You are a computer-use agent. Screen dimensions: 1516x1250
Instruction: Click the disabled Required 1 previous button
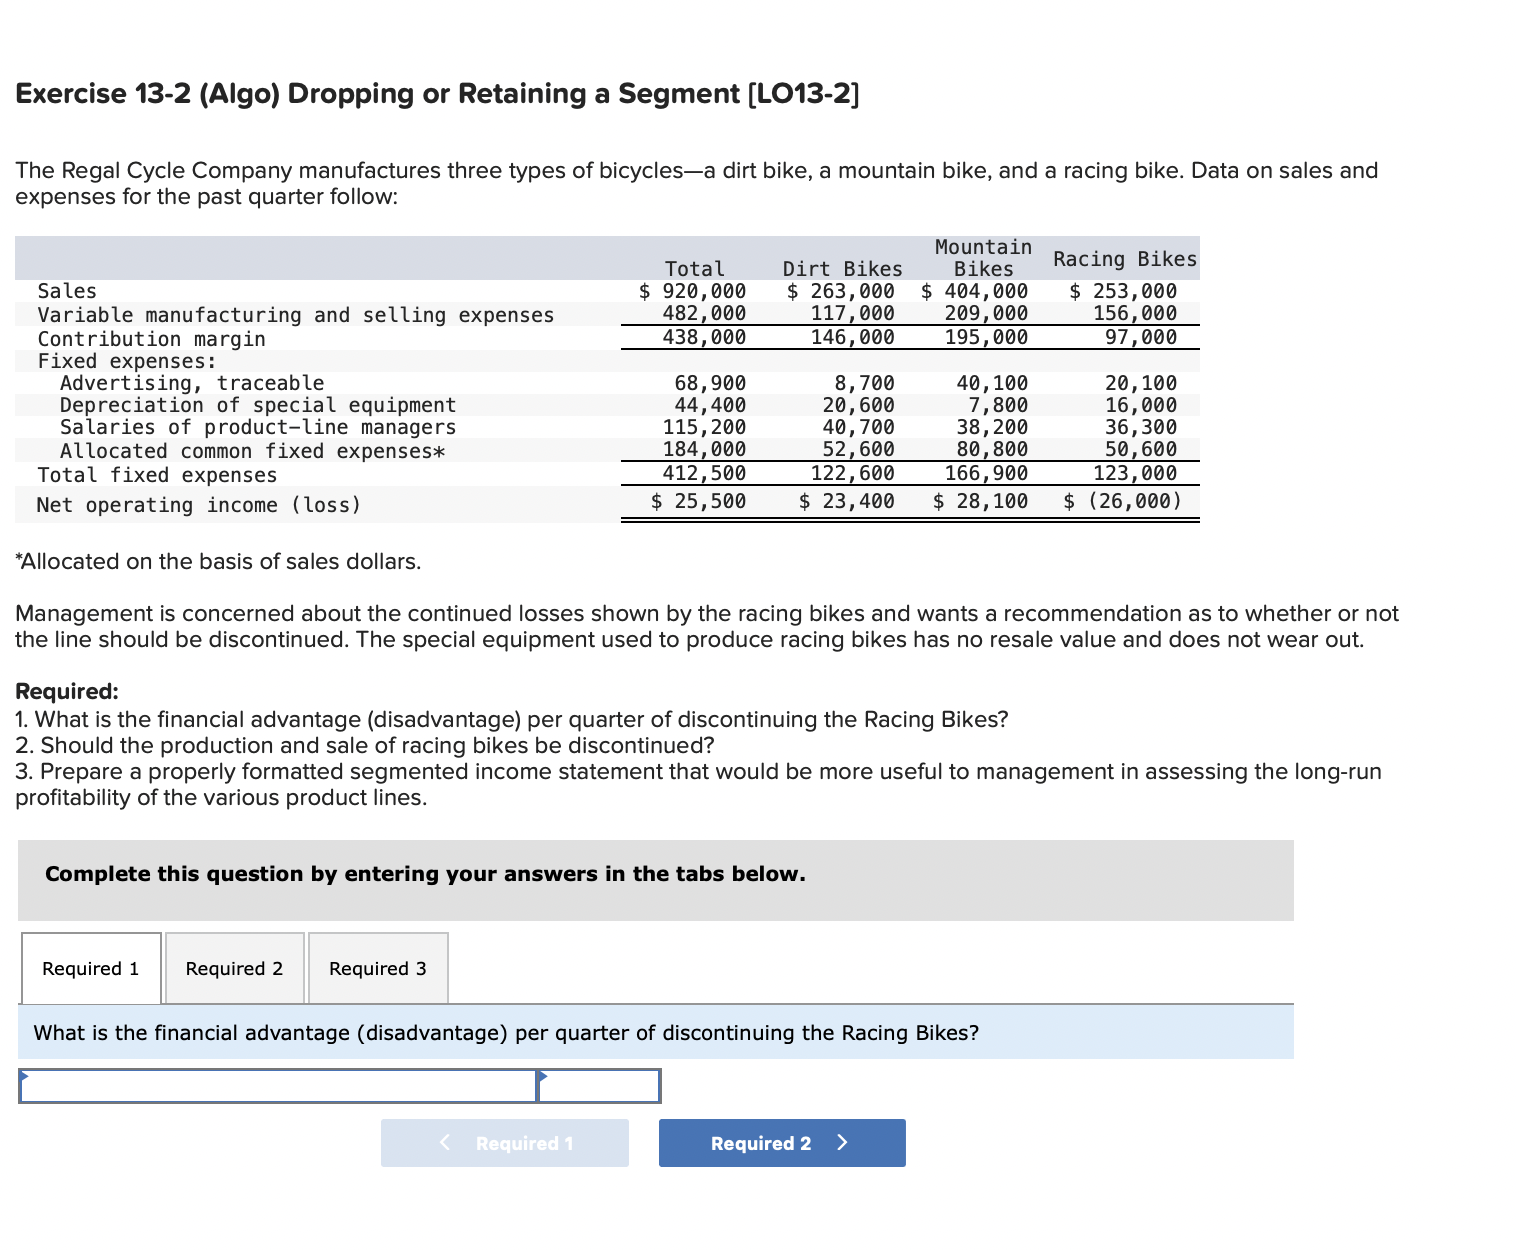pos(504,1143)
